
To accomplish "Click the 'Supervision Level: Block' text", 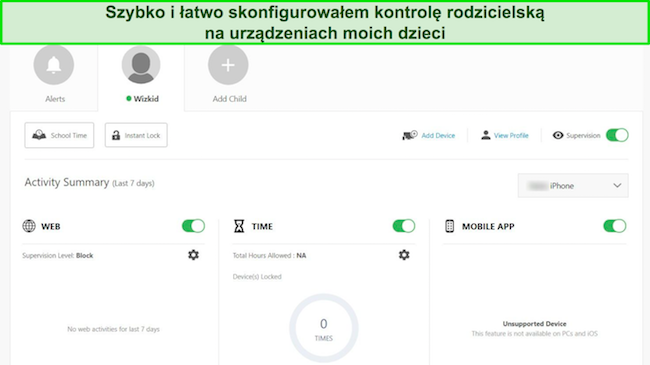I will pos(58,256).
